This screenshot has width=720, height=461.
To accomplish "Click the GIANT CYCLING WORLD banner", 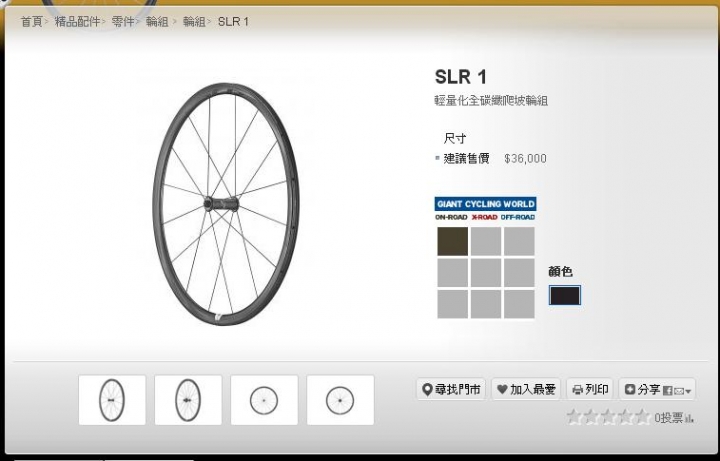I will [x=485, y=204].
